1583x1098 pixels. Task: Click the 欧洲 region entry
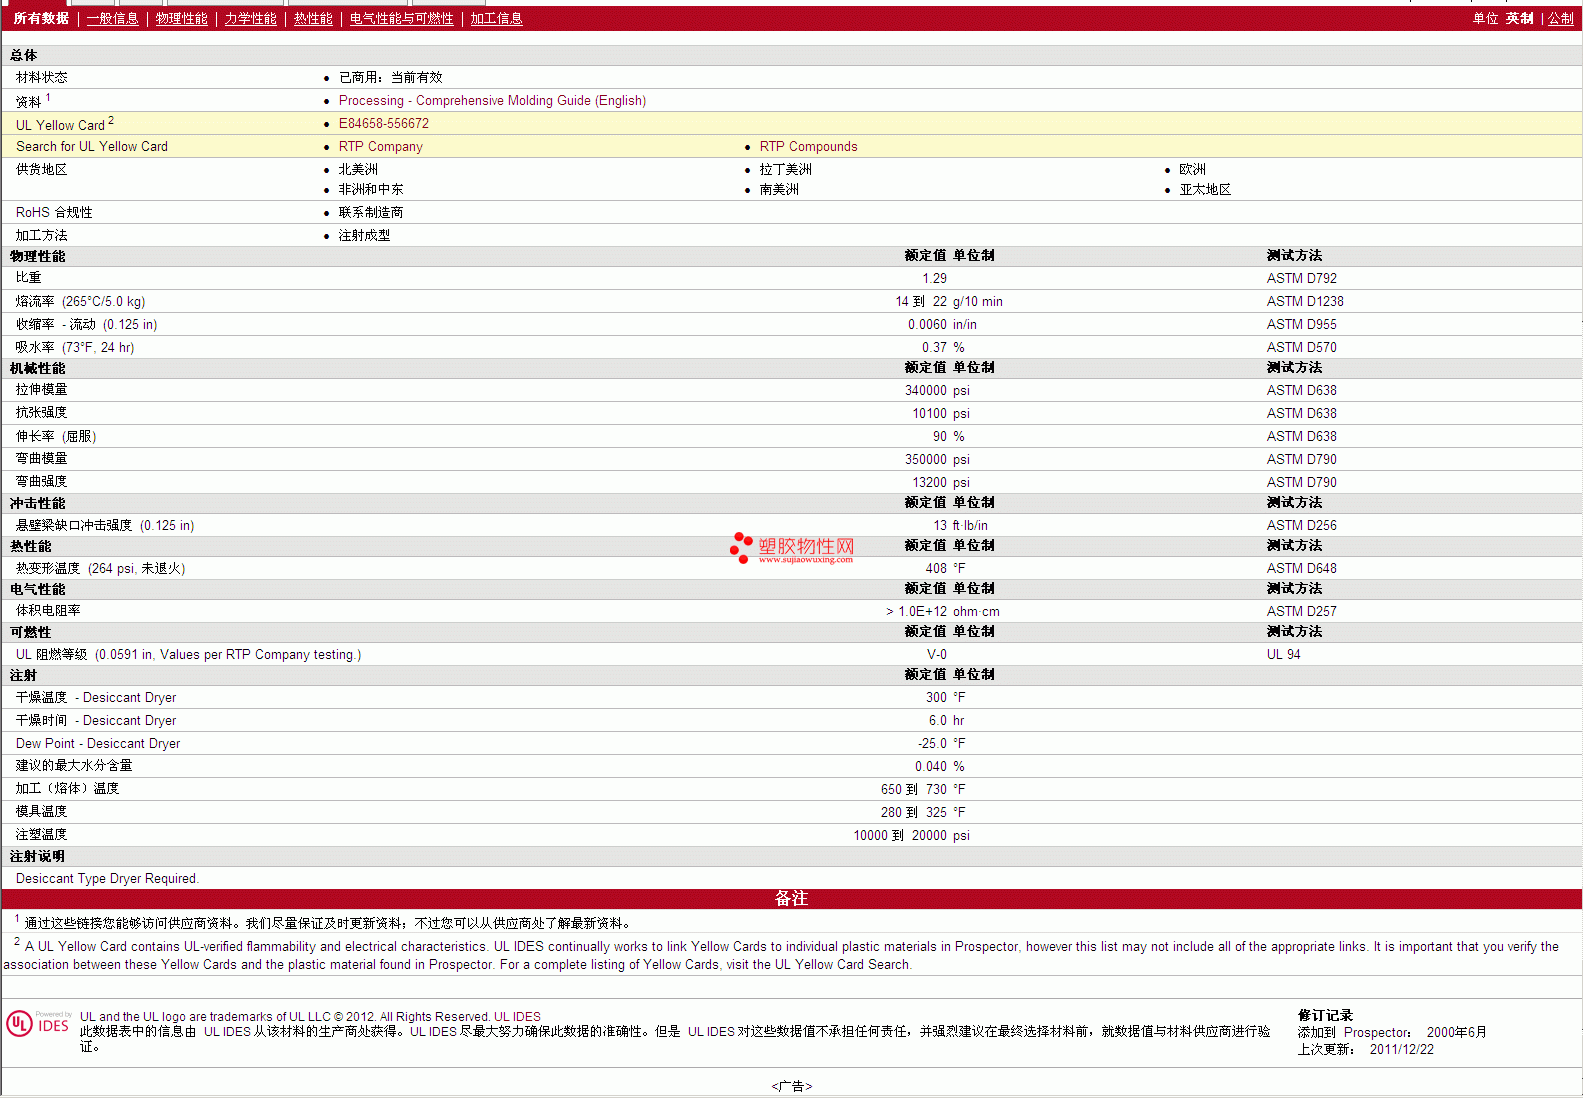(1192, 169)
